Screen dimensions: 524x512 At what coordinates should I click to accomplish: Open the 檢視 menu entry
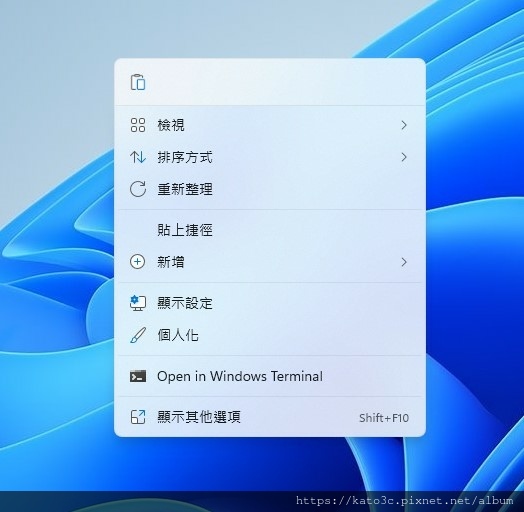[270, 125]
